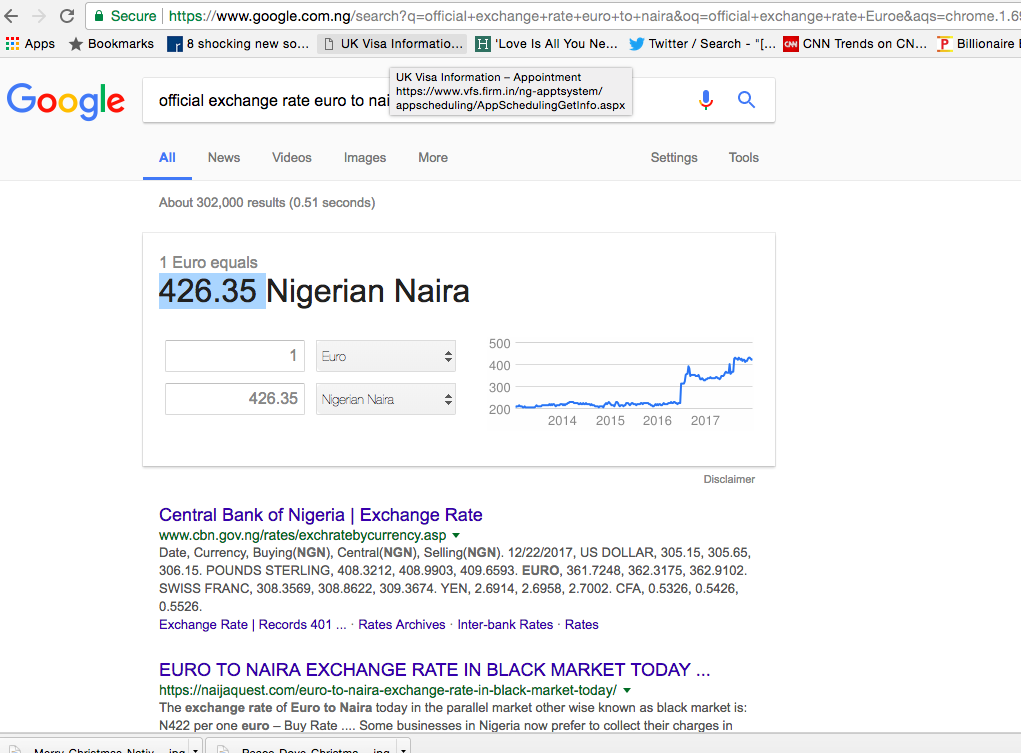Open the More search categories menu
Image resolution: width=1021 pixels, height=753 pixels.
[433, 158]
